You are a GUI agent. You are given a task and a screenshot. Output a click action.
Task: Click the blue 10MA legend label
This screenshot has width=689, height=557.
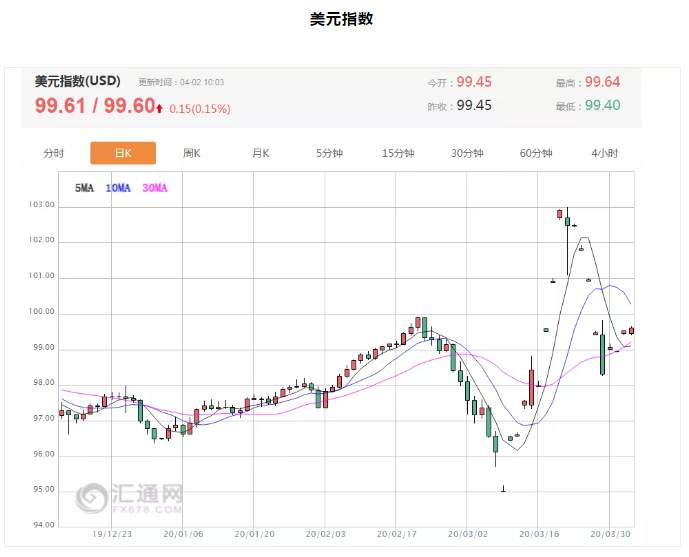(x=118, y=188)
